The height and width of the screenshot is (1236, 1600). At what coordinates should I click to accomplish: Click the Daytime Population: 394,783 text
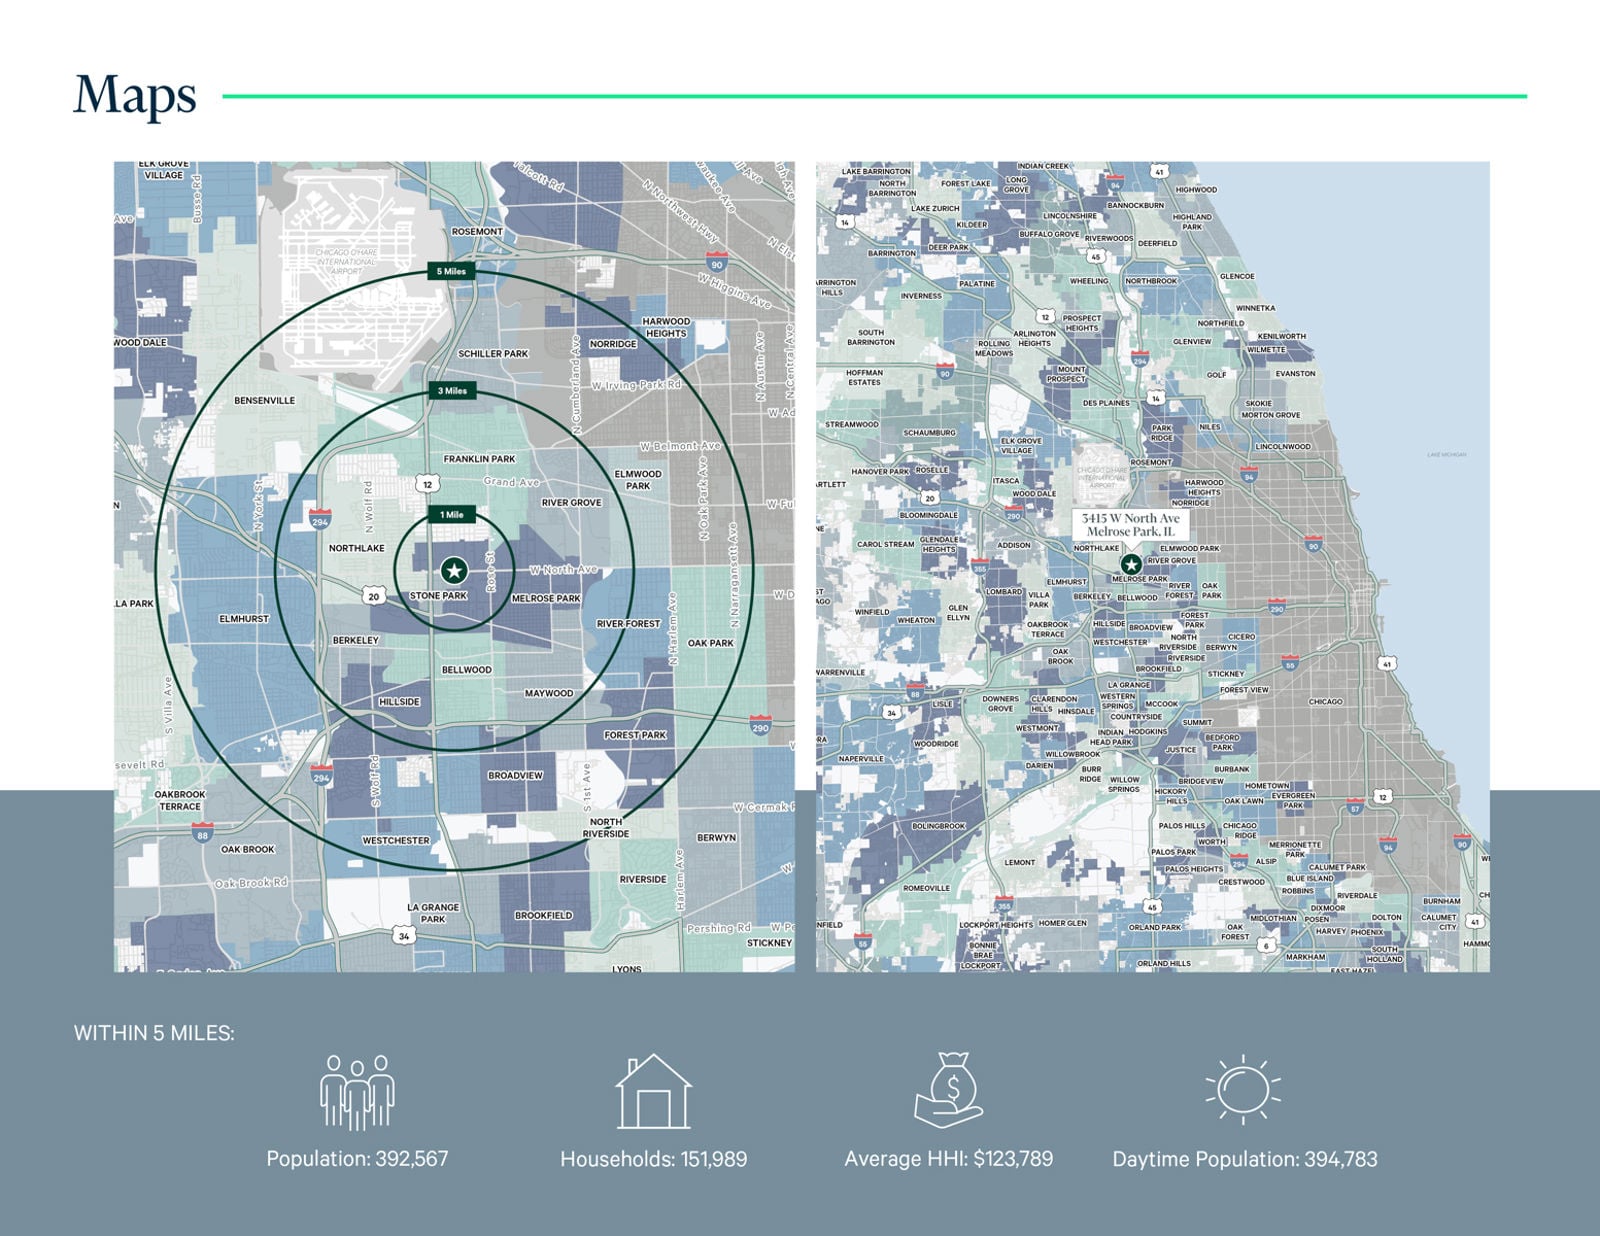tap(1244, 1159)
